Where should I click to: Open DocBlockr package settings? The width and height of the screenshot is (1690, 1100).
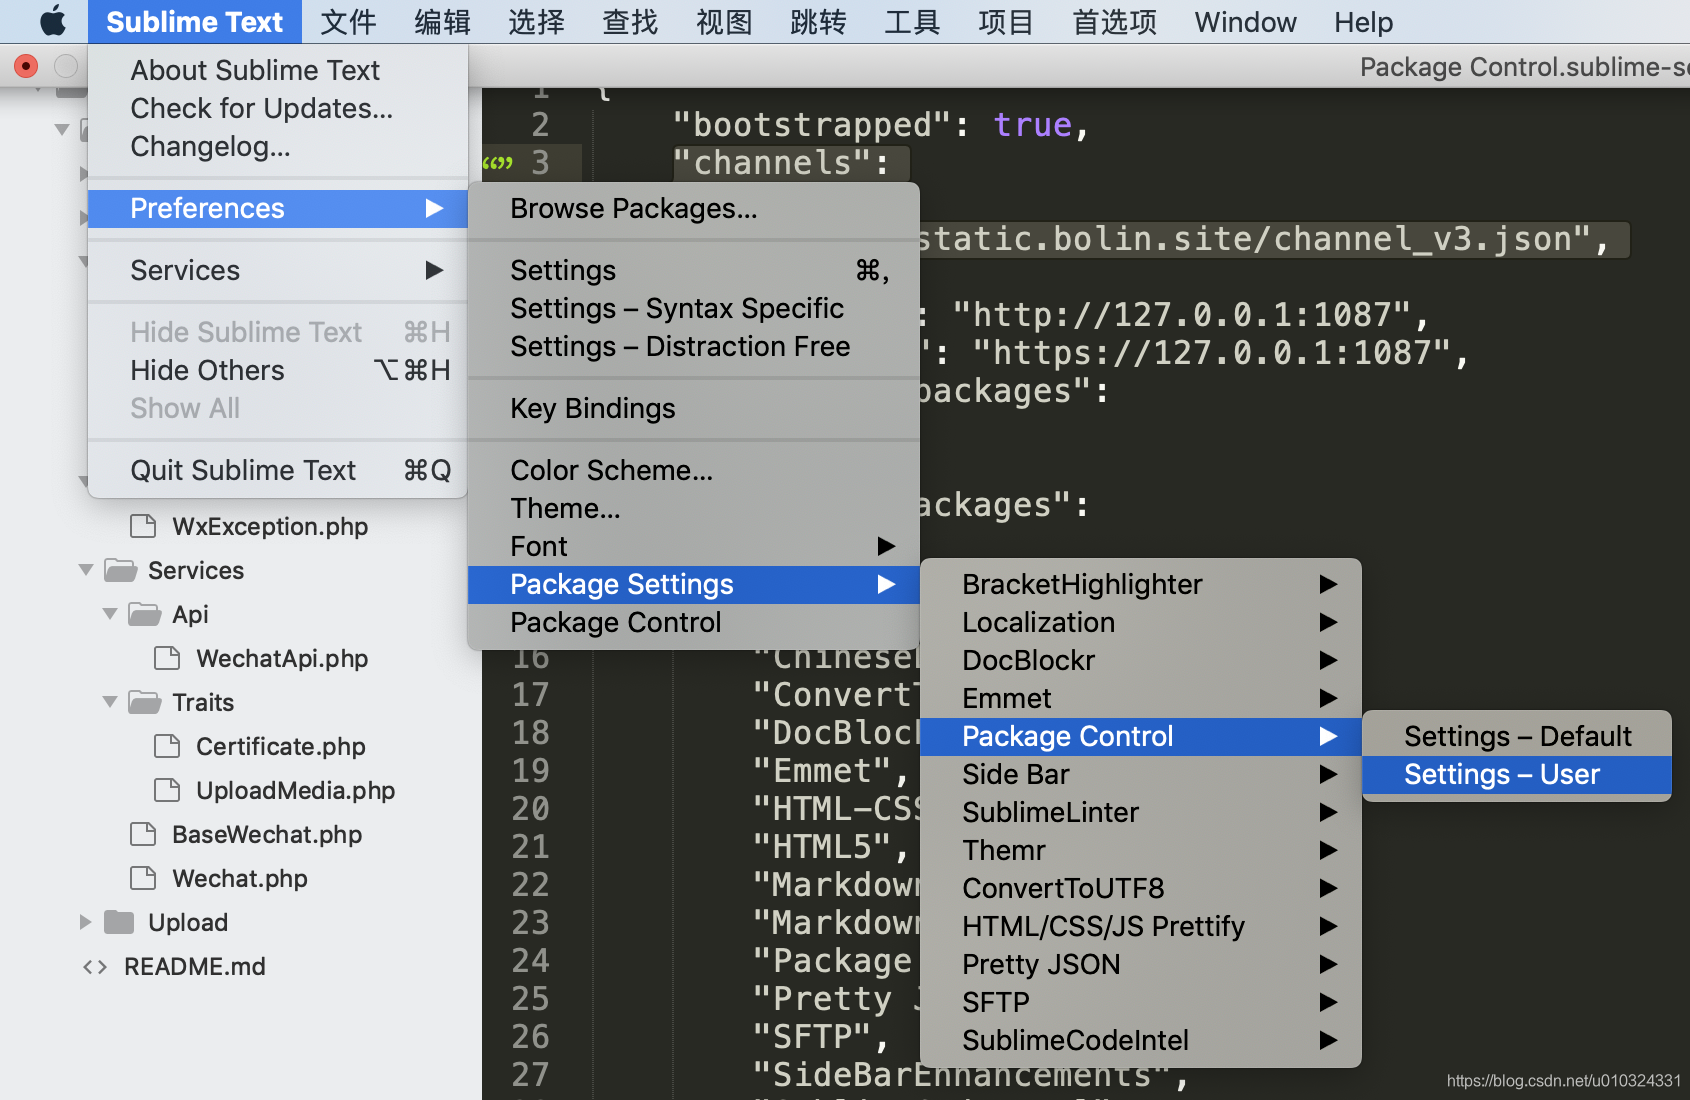coord(1141,660)
